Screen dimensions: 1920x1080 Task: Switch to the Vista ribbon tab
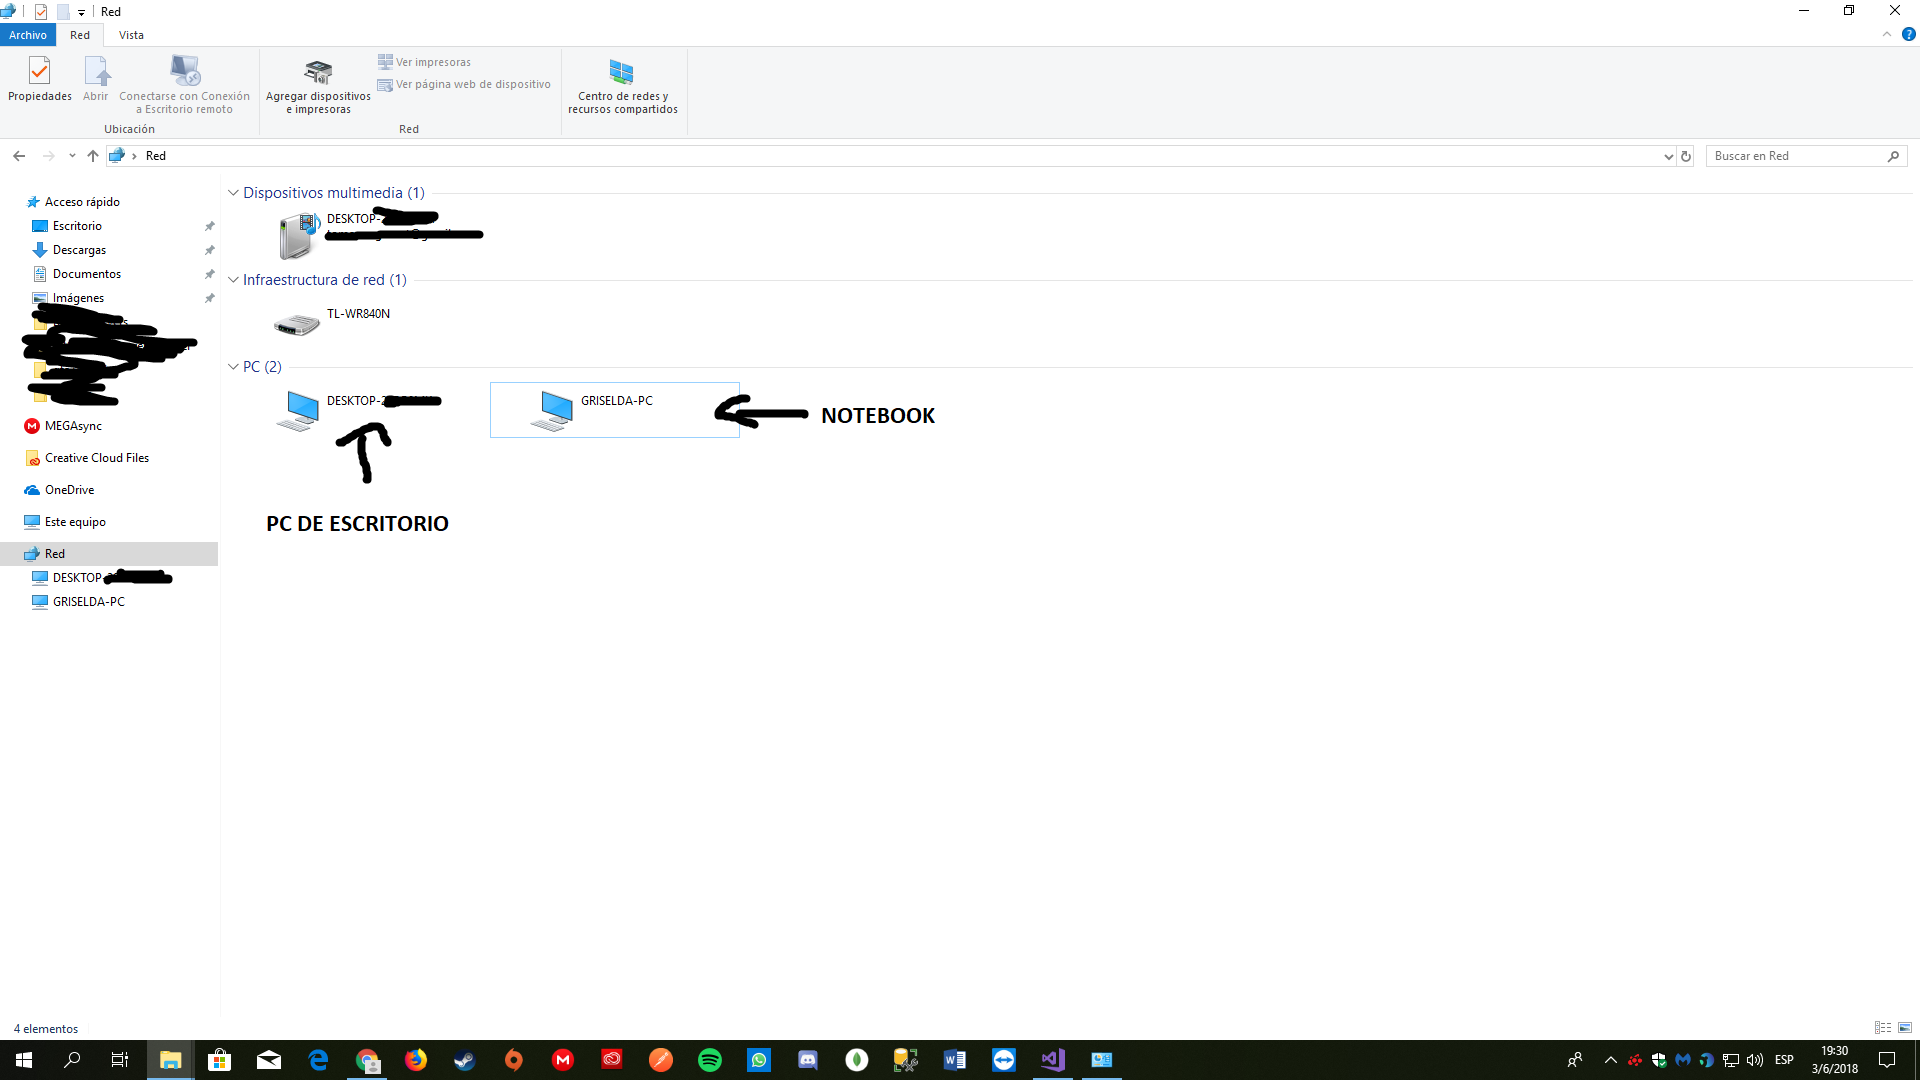tap(131, 35)
